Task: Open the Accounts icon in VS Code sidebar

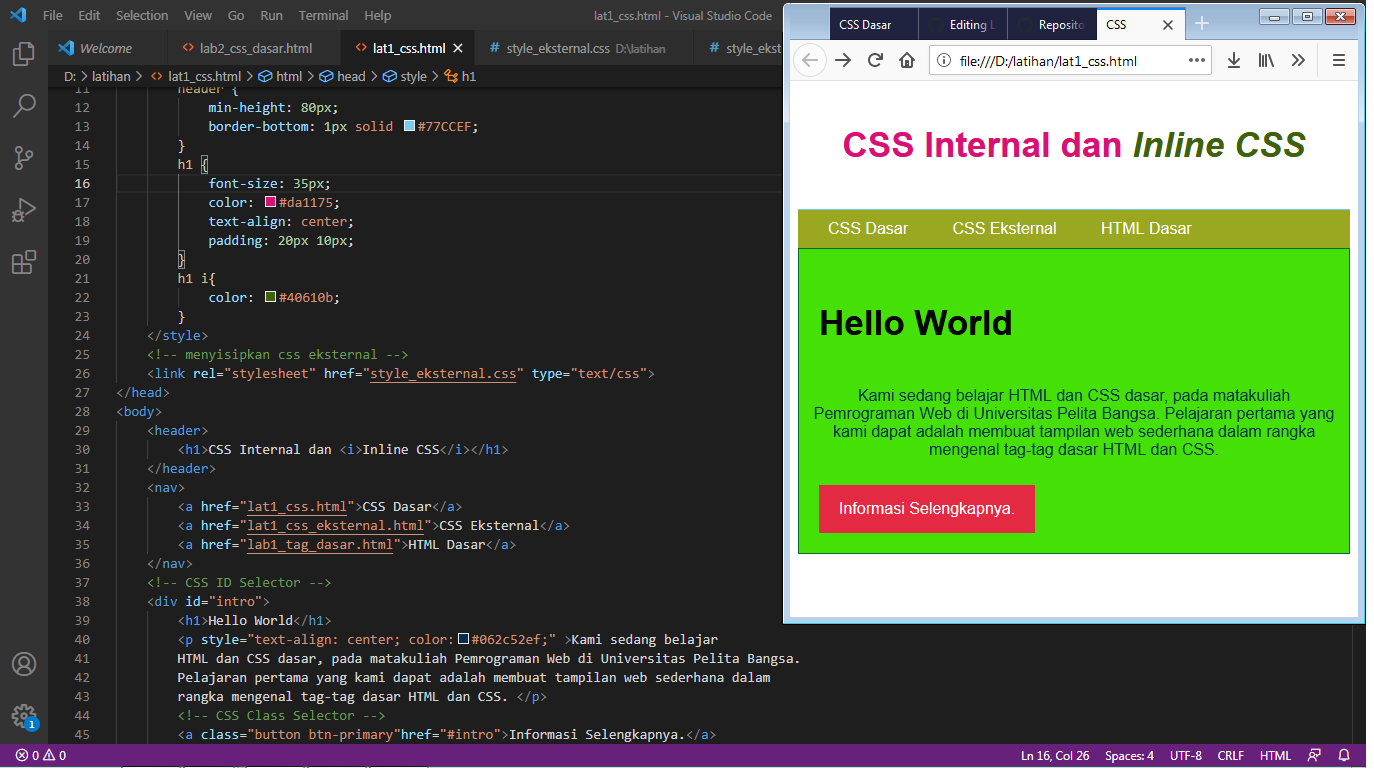Action: pyautogui.click(x=24, y=663)
